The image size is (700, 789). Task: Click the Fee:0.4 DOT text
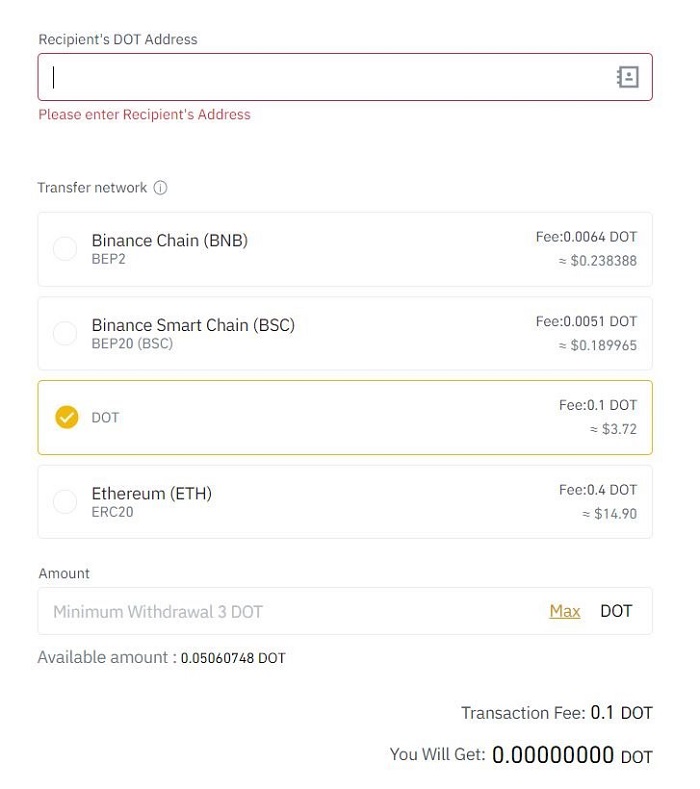[598, 490]
